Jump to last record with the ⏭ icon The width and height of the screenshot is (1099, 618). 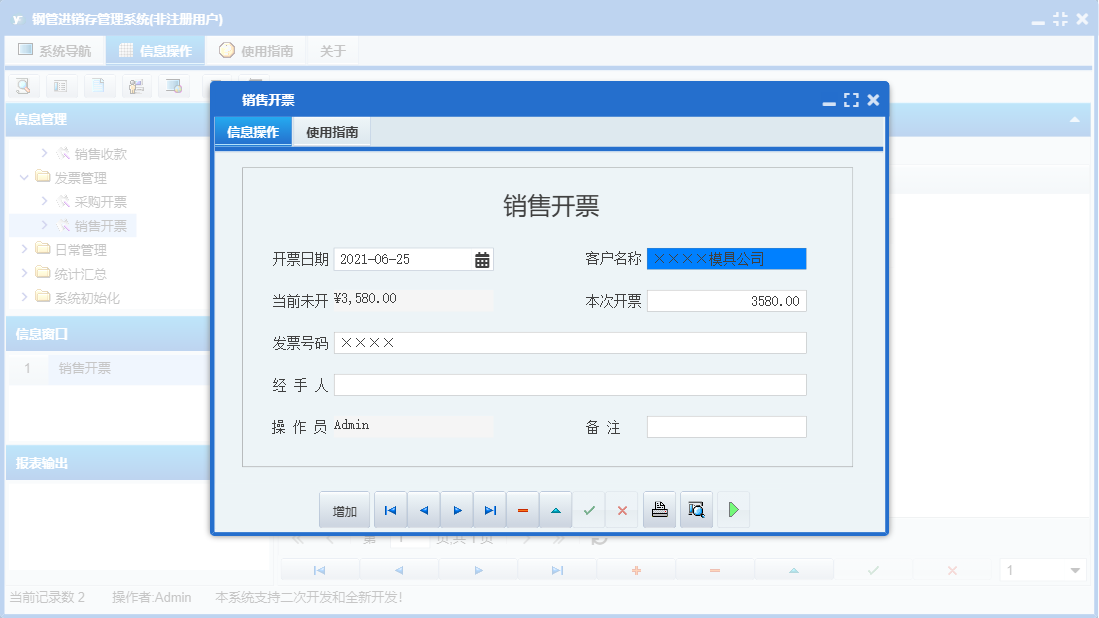(x=489, y=509)
